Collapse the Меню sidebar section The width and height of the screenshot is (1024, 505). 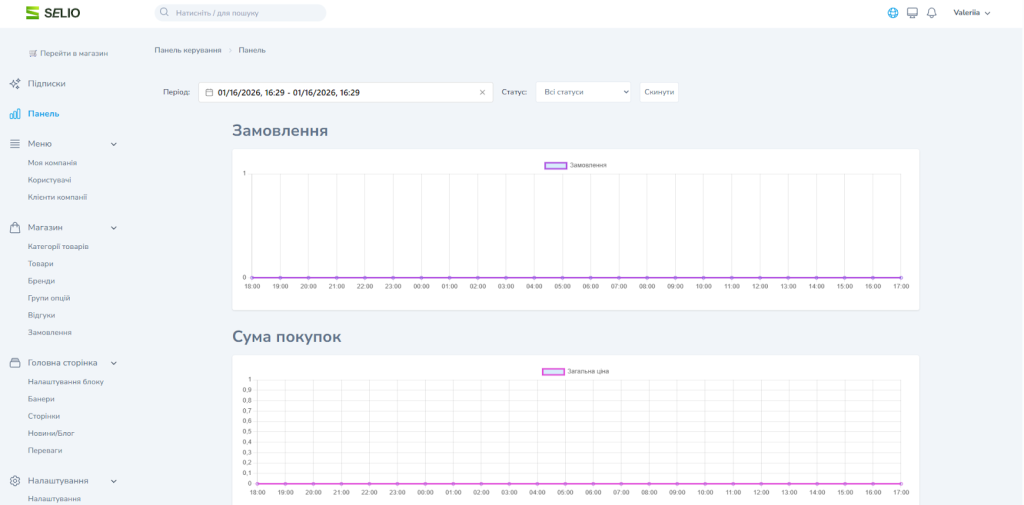point(114,144)
